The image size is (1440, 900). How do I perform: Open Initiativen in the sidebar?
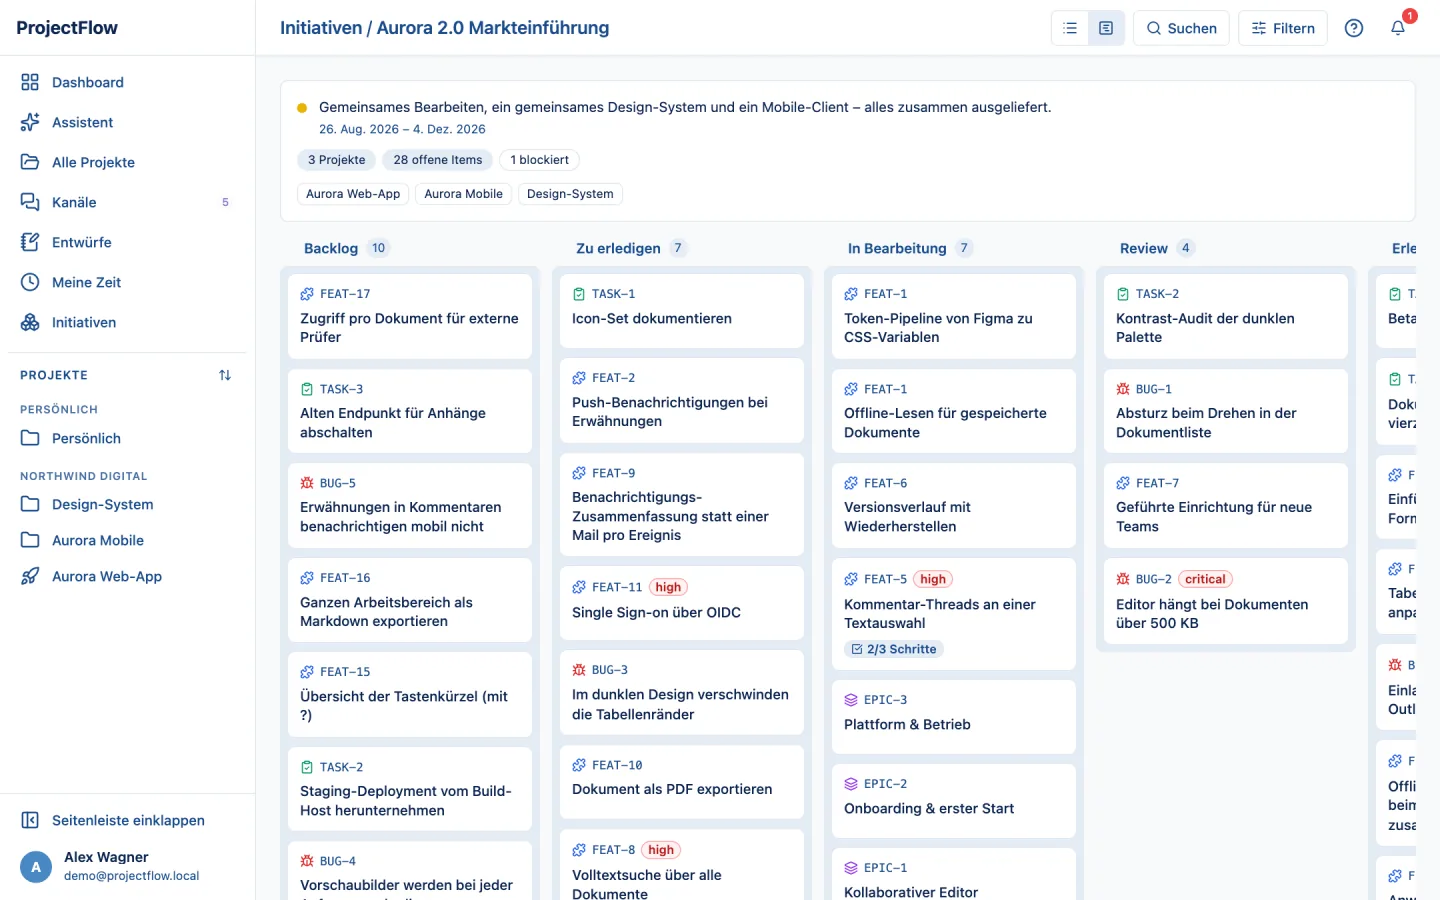[127, 322]
